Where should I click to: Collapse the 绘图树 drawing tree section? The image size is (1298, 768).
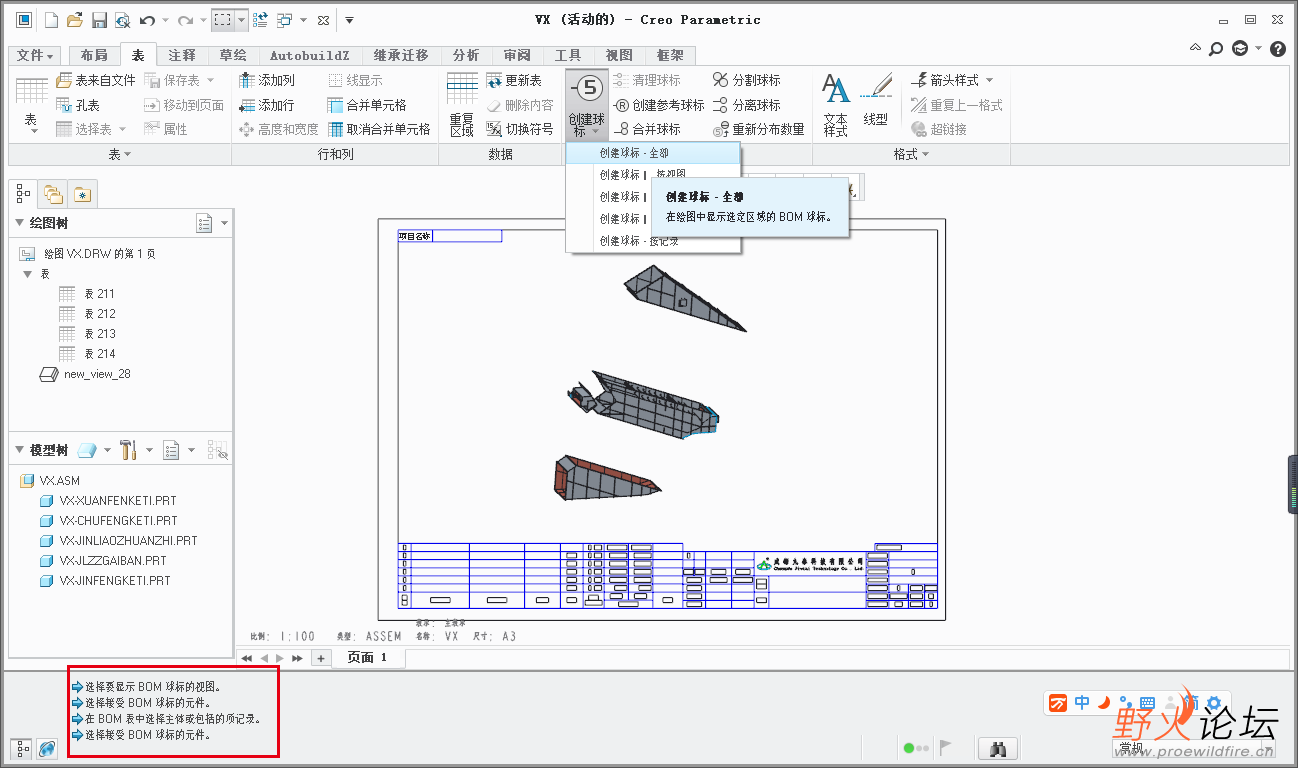(x=20, y=223)
